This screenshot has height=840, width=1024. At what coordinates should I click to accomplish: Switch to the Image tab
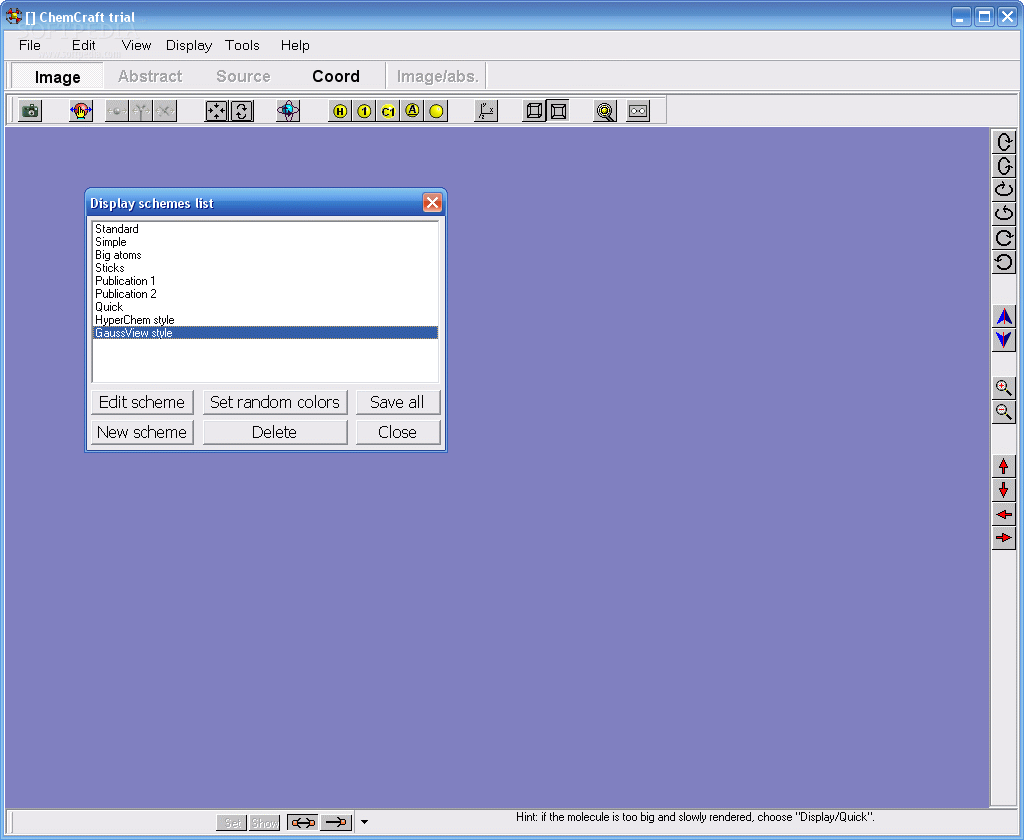pyautogui.click(x=57, y=76)
